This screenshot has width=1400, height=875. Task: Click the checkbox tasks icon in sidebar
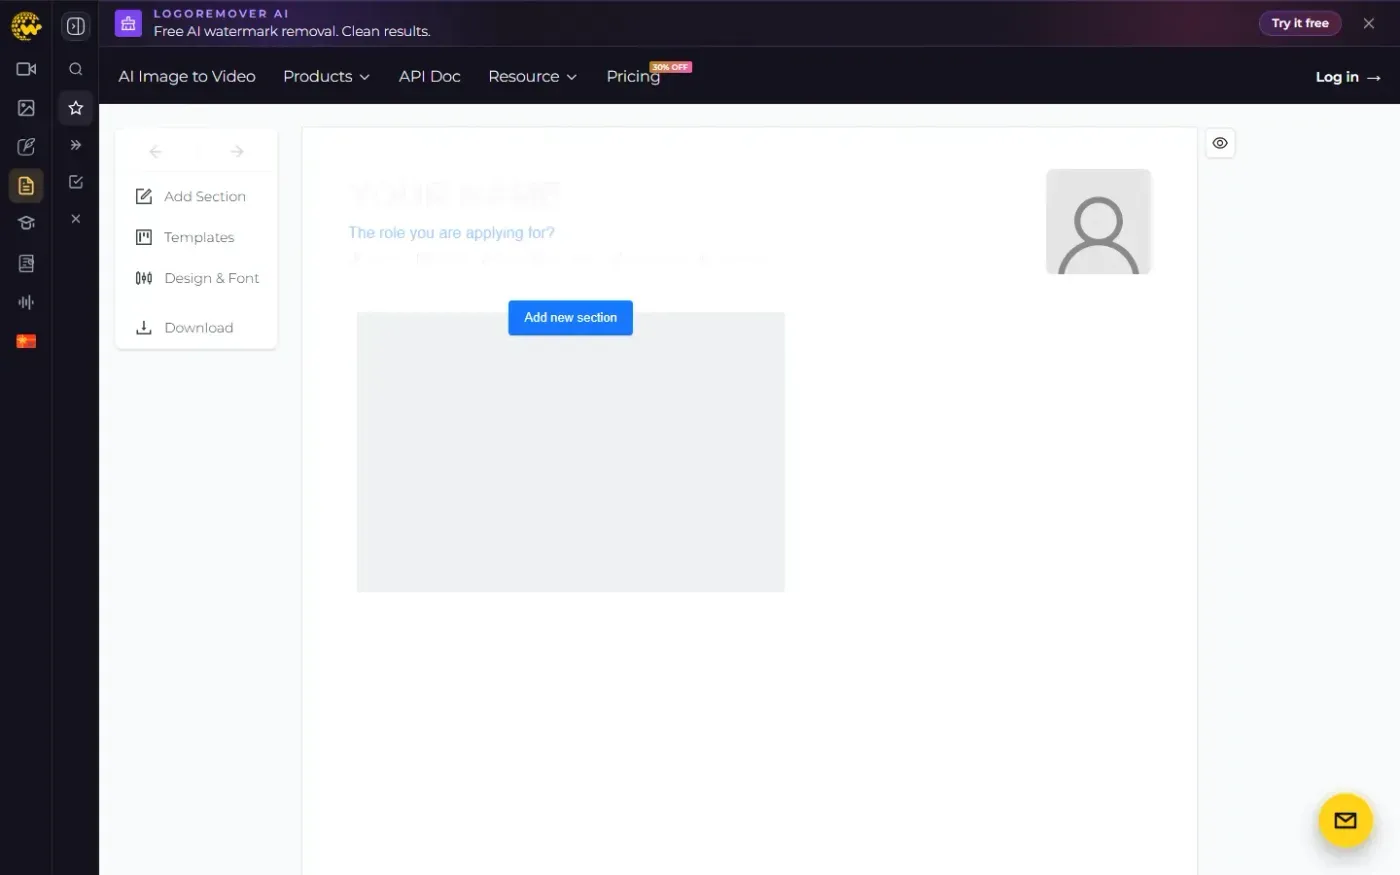coord(76,182)
